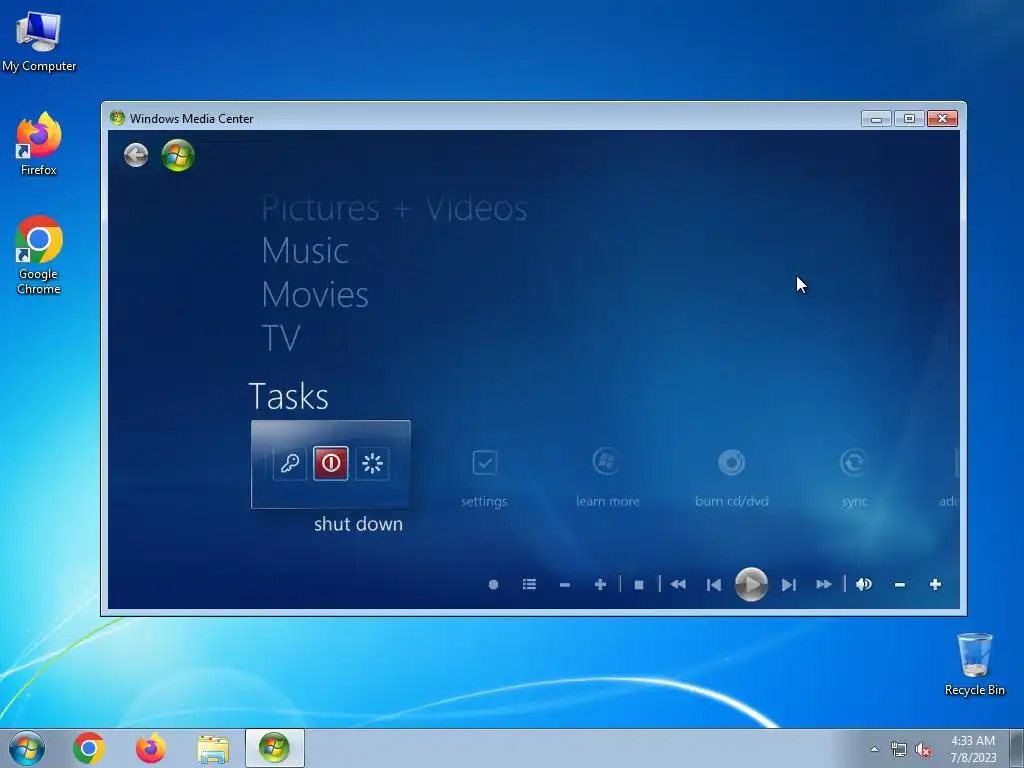Viewport: 1024px width, 768px height.
Task: Start playback with the round play button
Action: [x=751, y=584]
